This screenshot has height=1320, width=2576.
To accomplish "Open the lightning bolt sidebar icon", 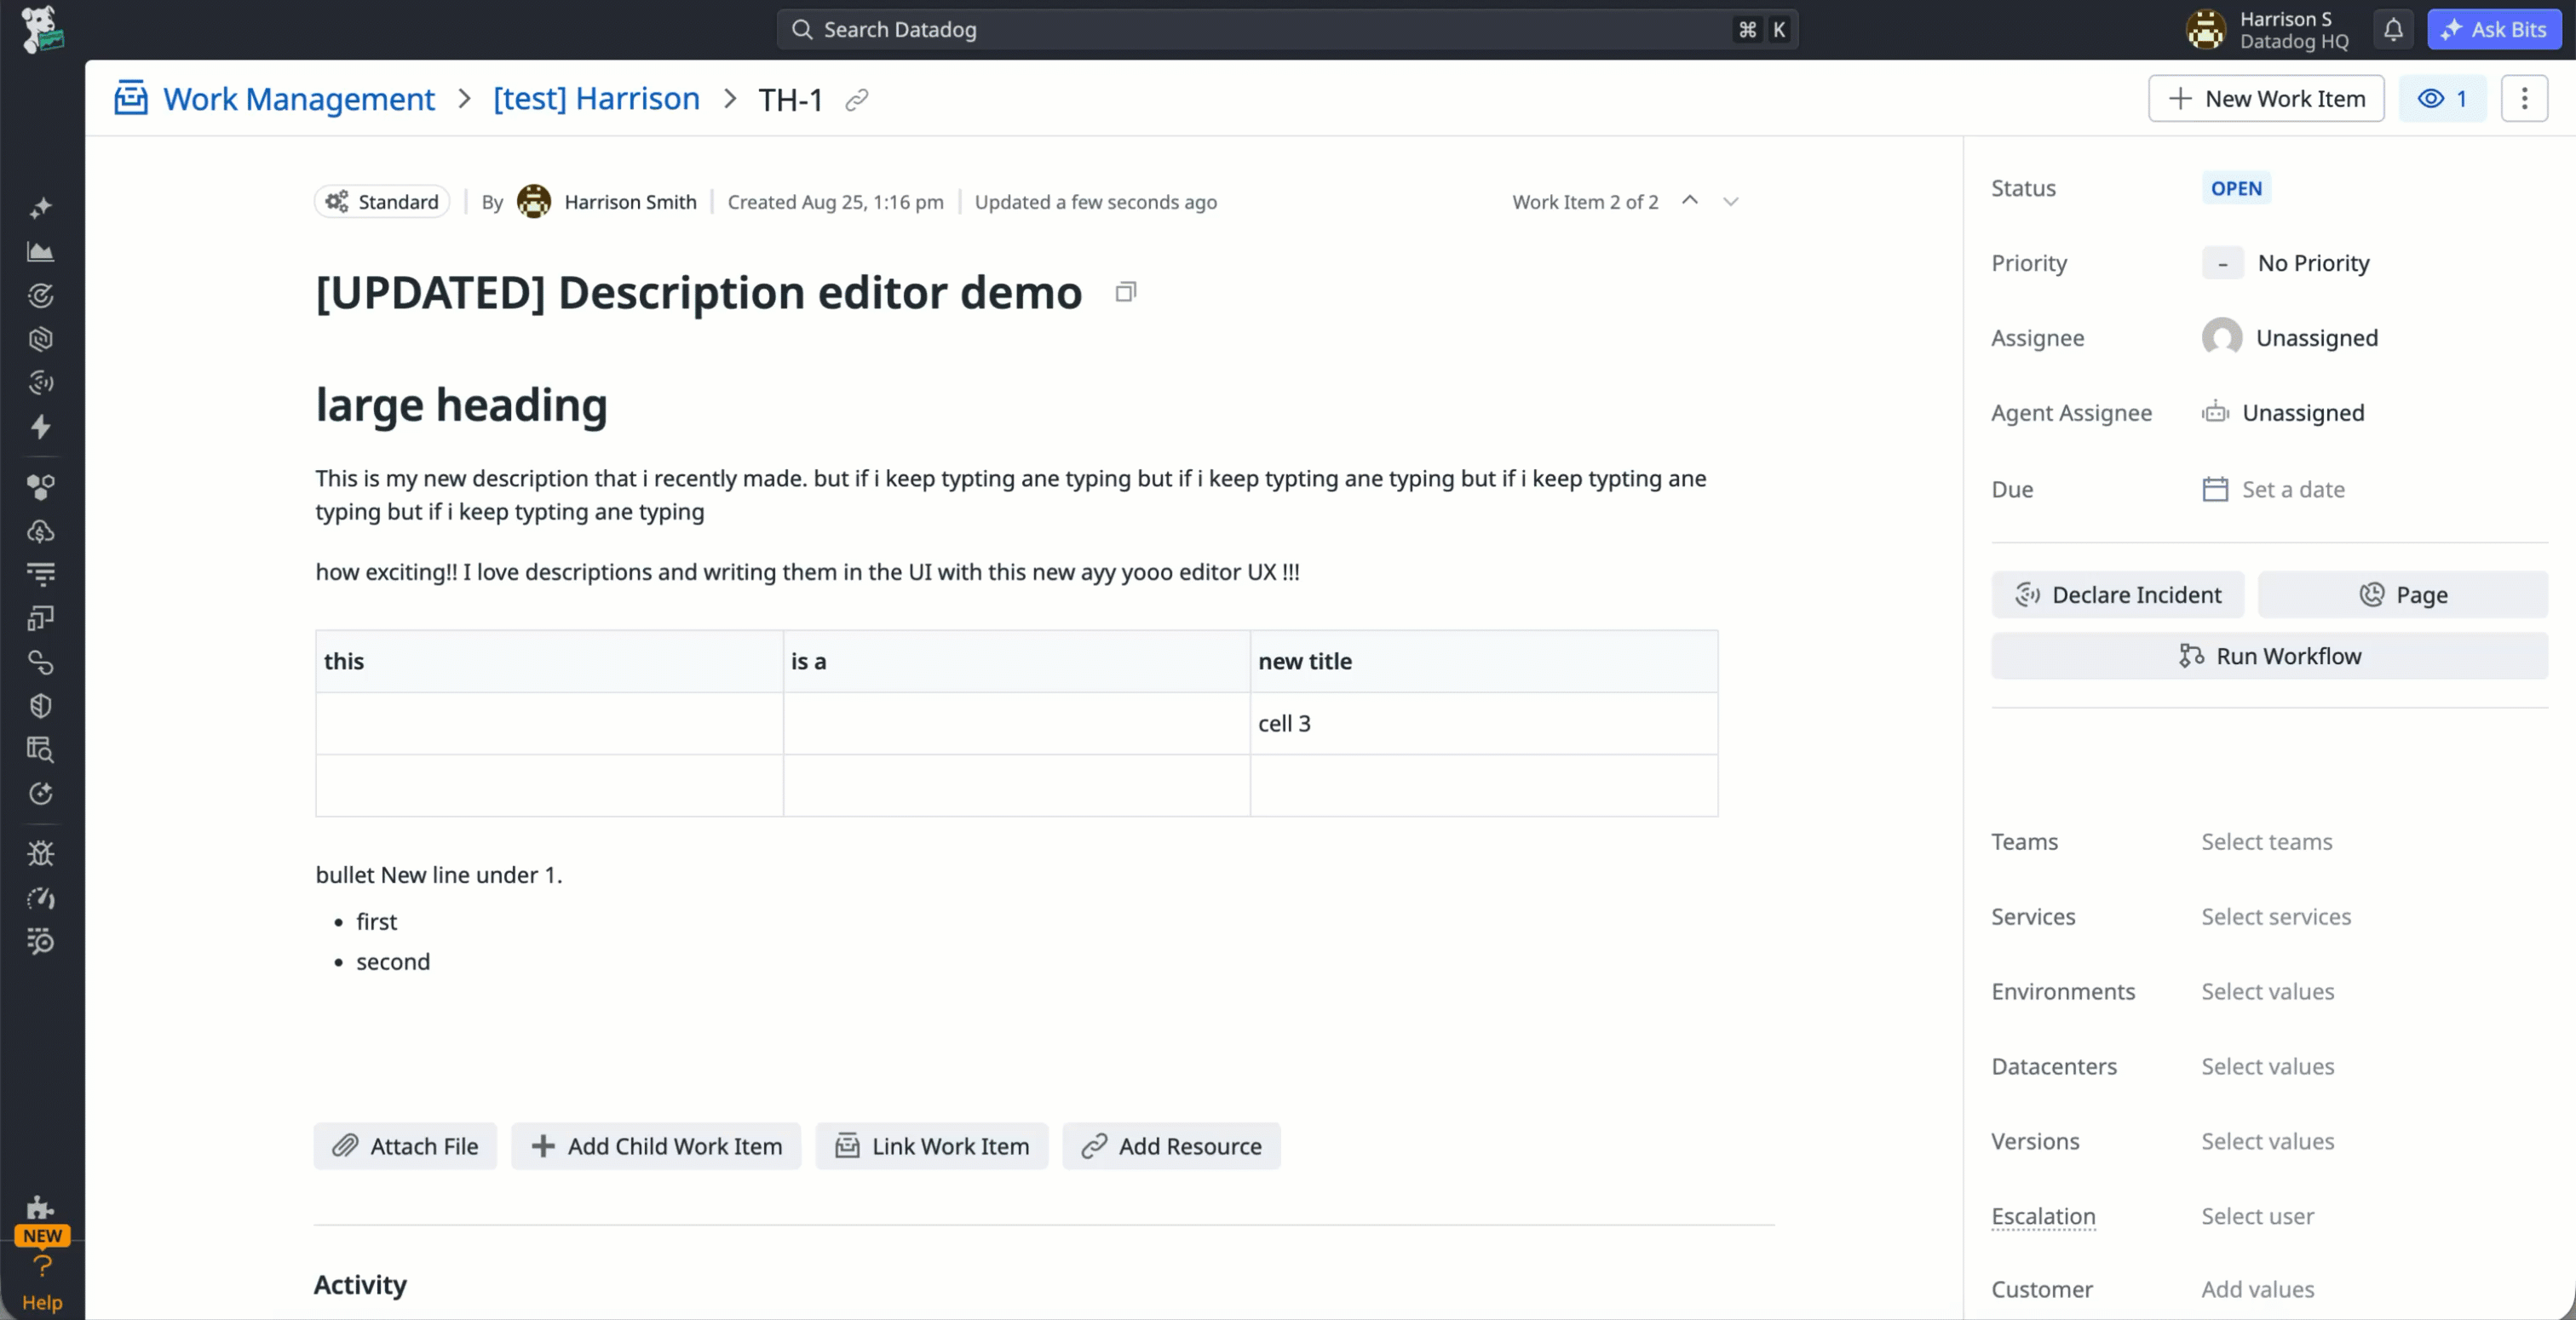I will 41,427.
